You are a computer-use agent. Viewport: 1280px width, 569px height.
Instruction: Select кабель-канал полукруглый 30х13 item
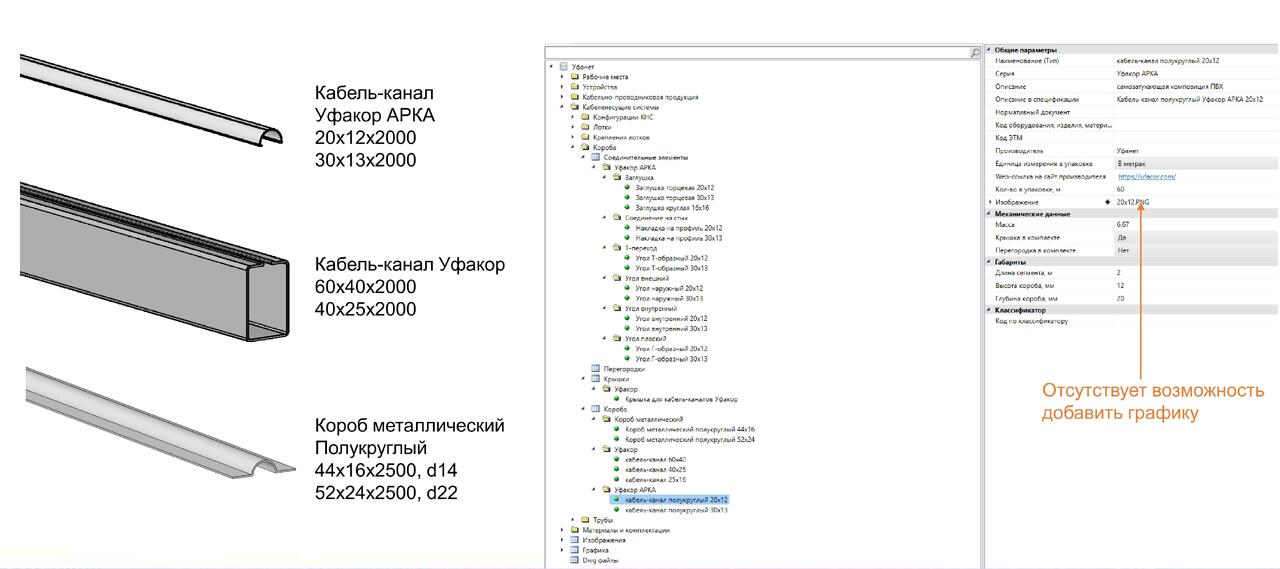coord(675,510)
